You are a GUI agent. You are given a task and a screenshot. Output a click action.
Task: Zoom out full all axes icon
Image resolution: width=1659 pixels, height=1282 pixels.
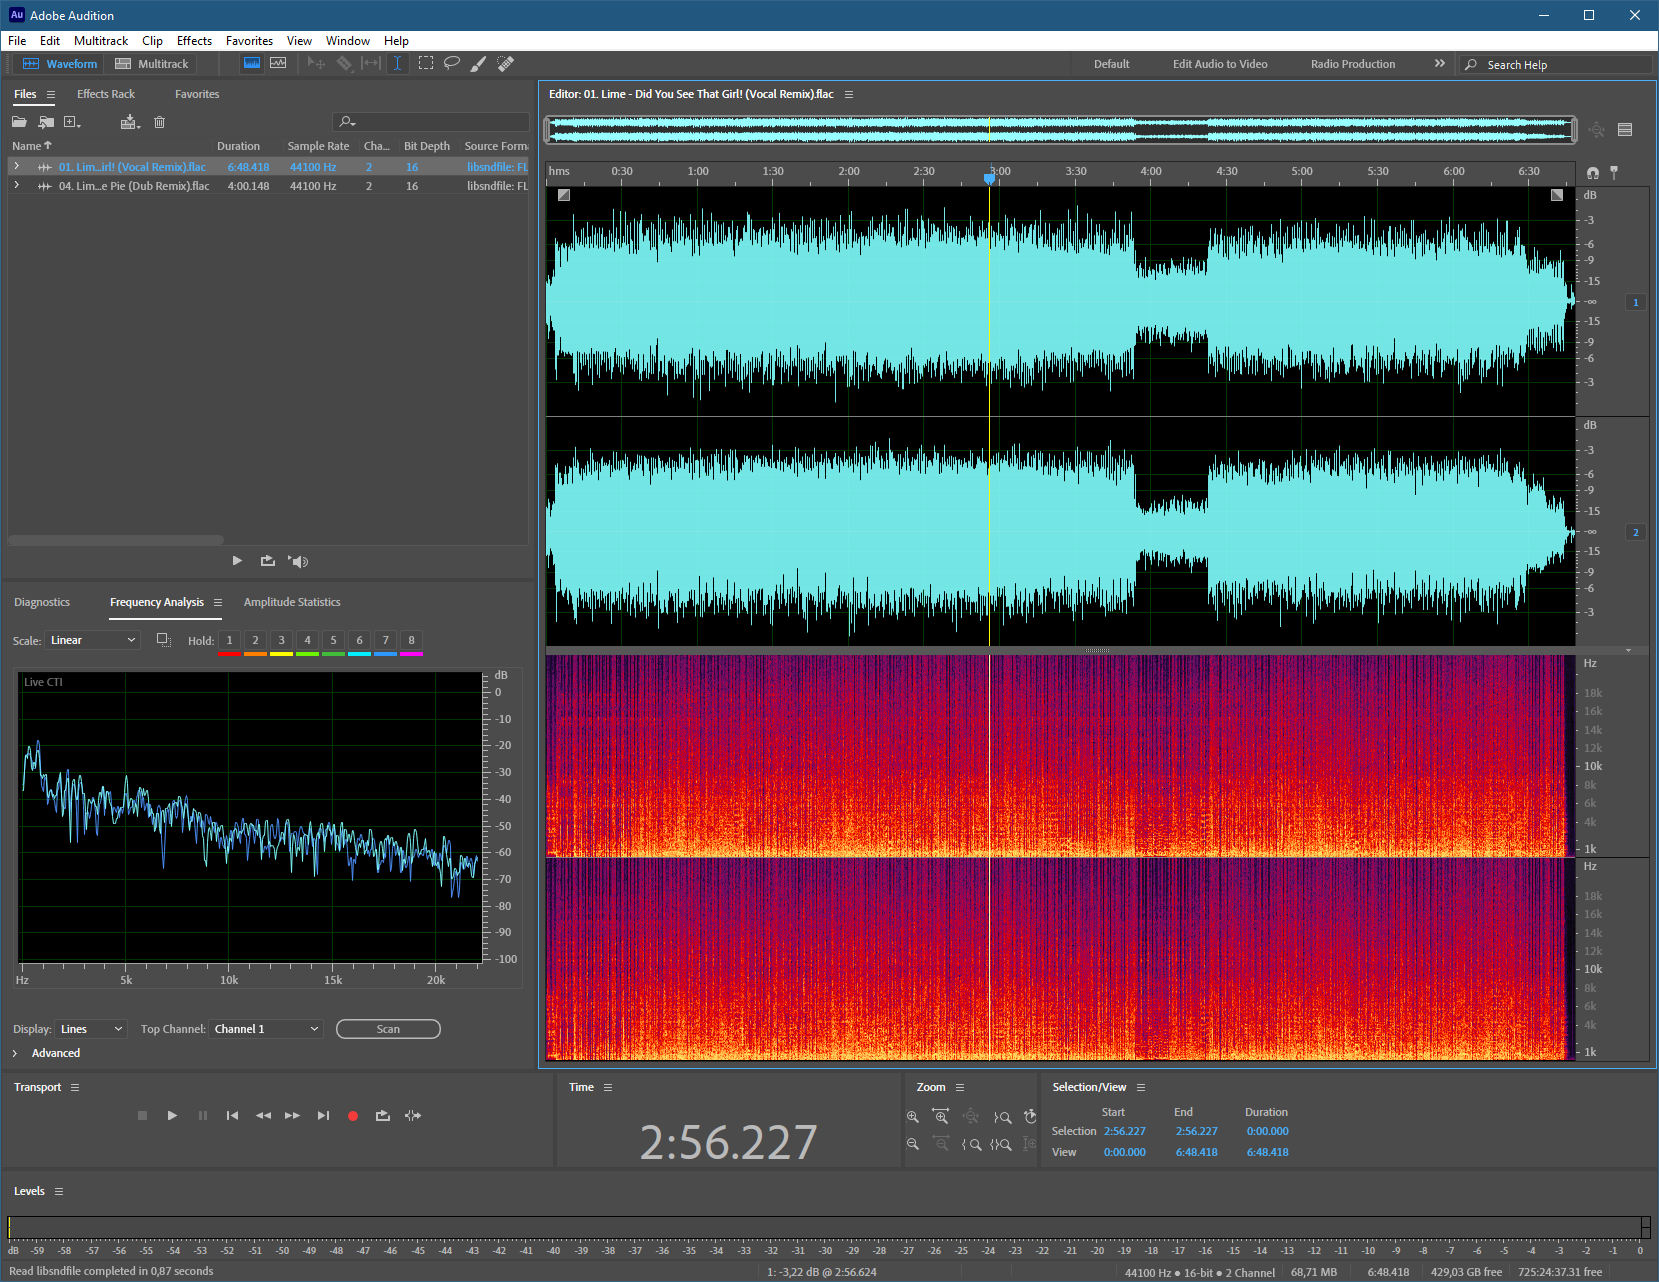(x=971, y=1116)
